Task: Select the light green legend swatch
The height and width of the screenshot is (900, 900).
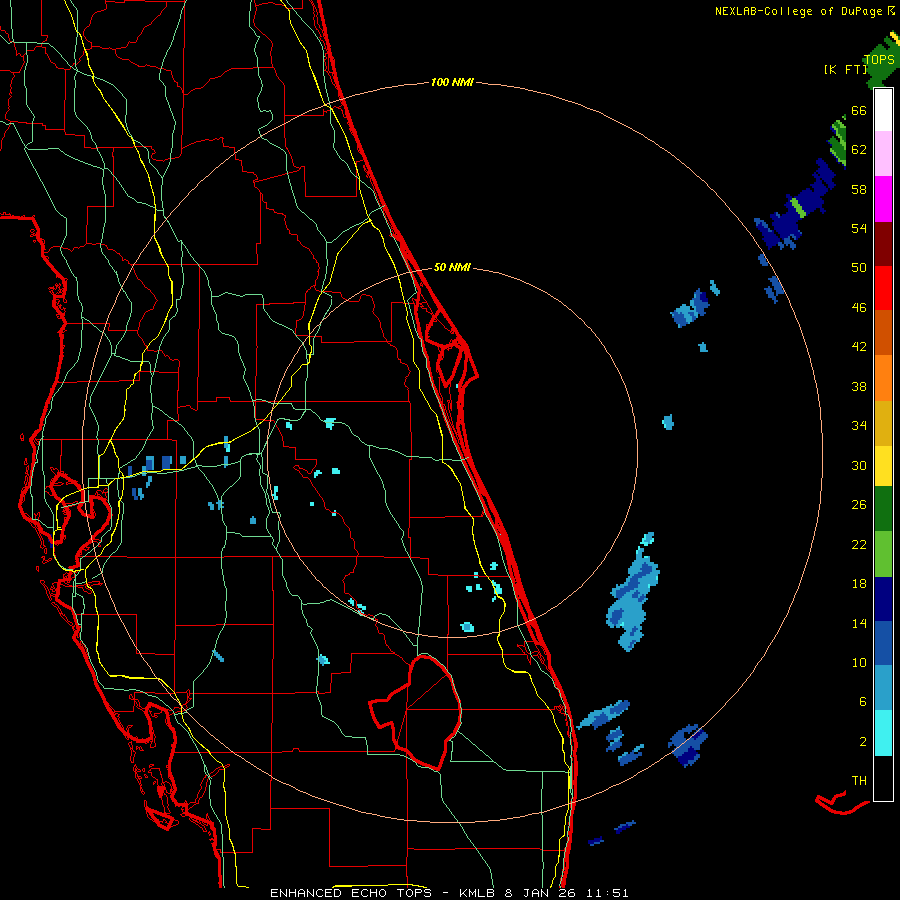Action: [x=883, y=554]
